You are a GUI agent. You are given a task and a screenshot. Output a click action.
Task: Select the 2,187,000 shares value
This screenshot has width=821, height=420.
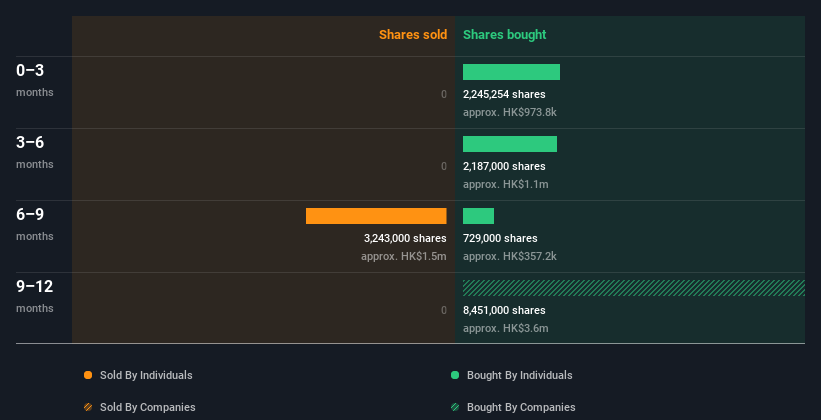[504, 166]
